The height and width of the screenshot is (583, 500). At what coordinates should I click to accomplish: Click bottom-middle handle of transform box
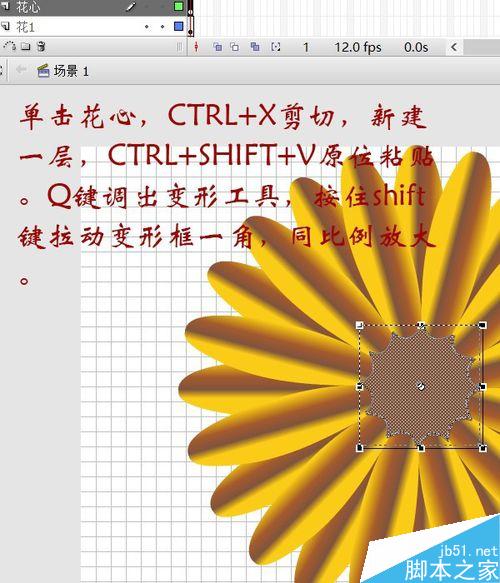click(421, 448)
